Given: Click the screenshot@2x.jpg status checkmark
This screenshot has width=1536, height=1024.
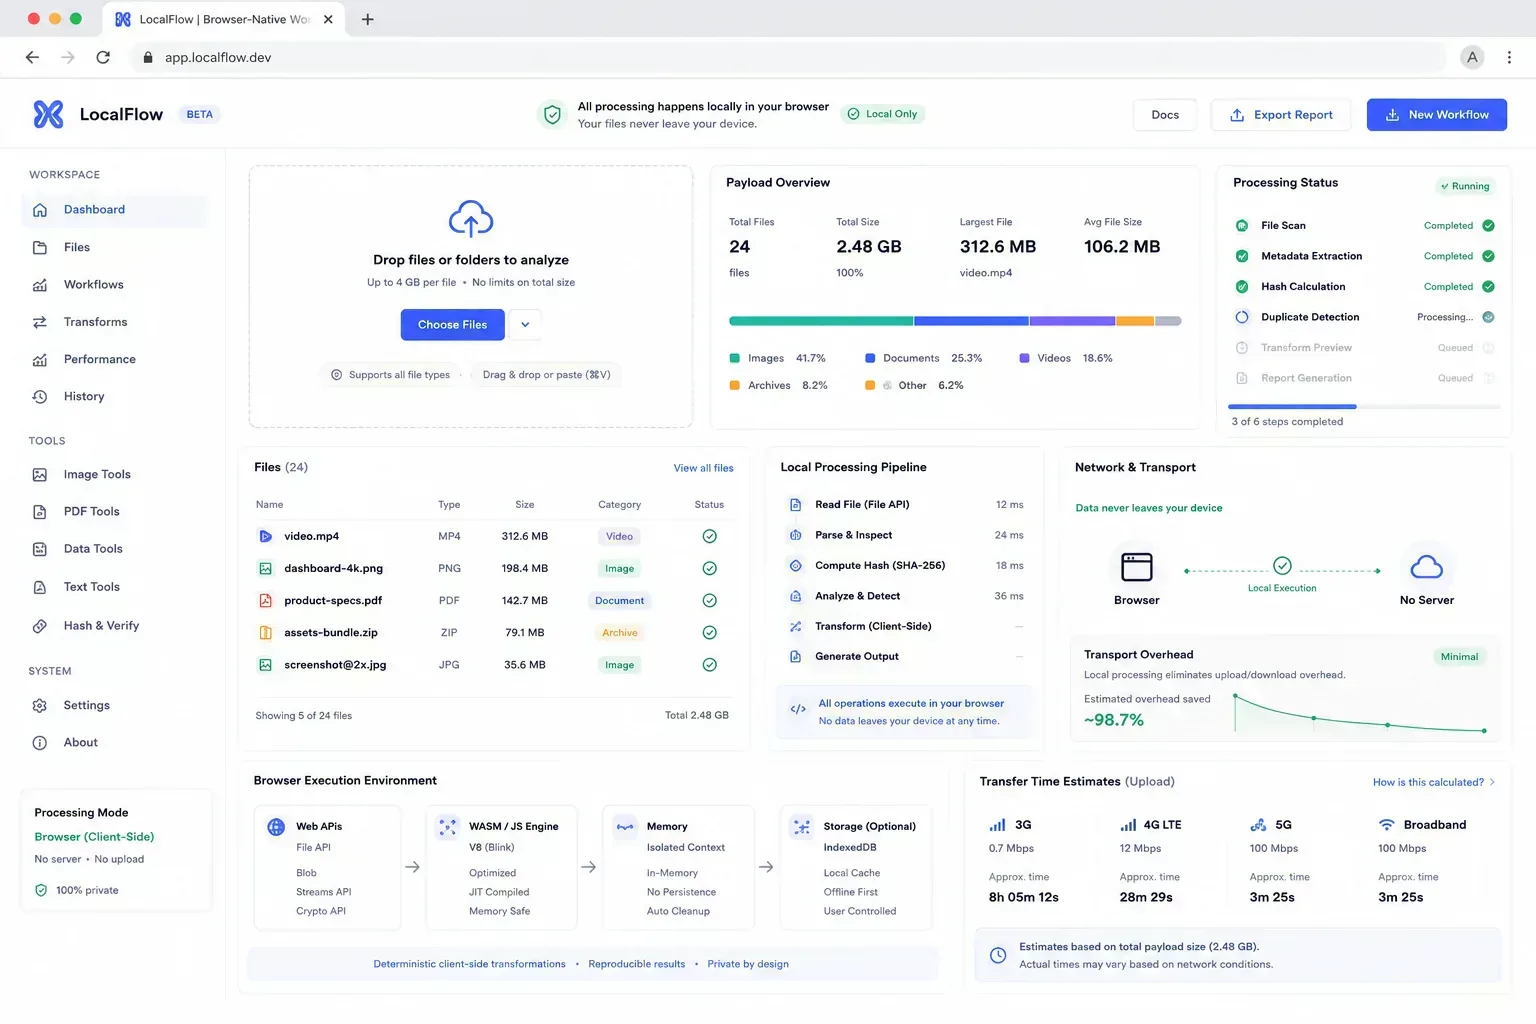Looking at the screenshot, I should pos(709,664).
